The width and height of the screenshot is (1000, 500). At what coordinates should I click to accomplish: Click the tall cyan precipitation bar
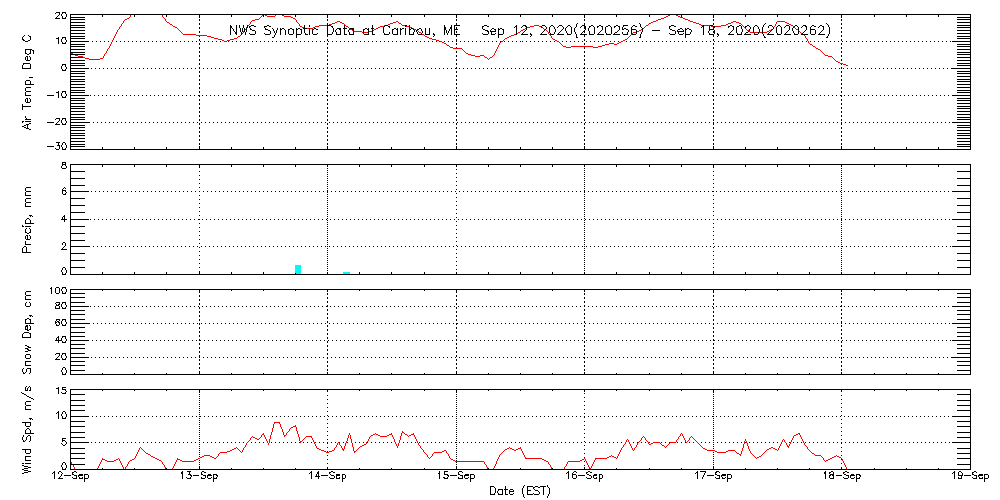tap(298, 268)
